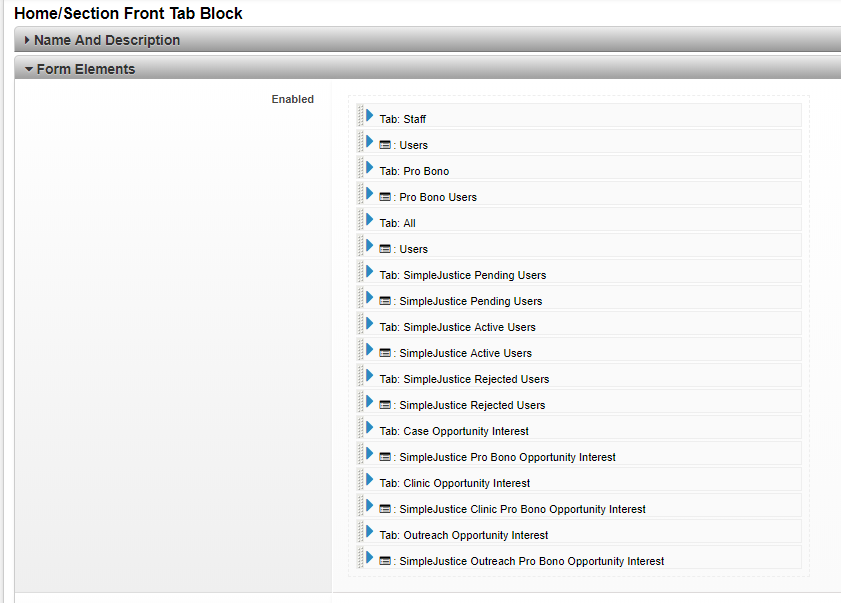The image size is (841, 603).
Task: Expand Tab: SimpleJustice Active Users triangle
Action: (x=370, y=323)
